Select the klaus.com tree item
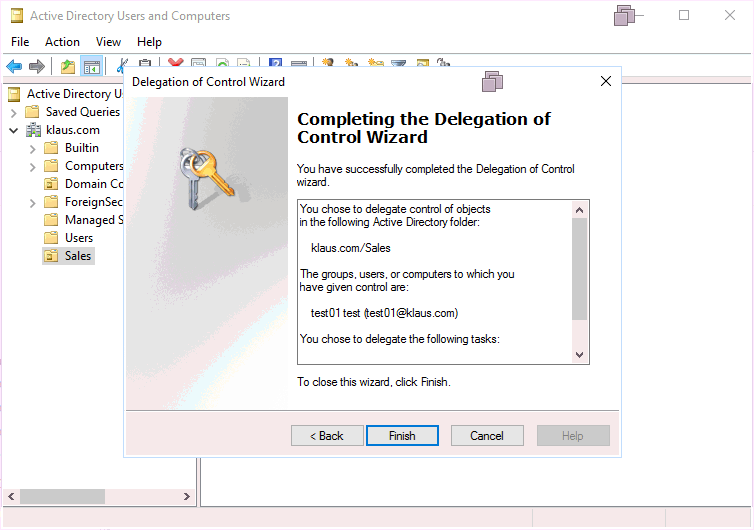 73,130
